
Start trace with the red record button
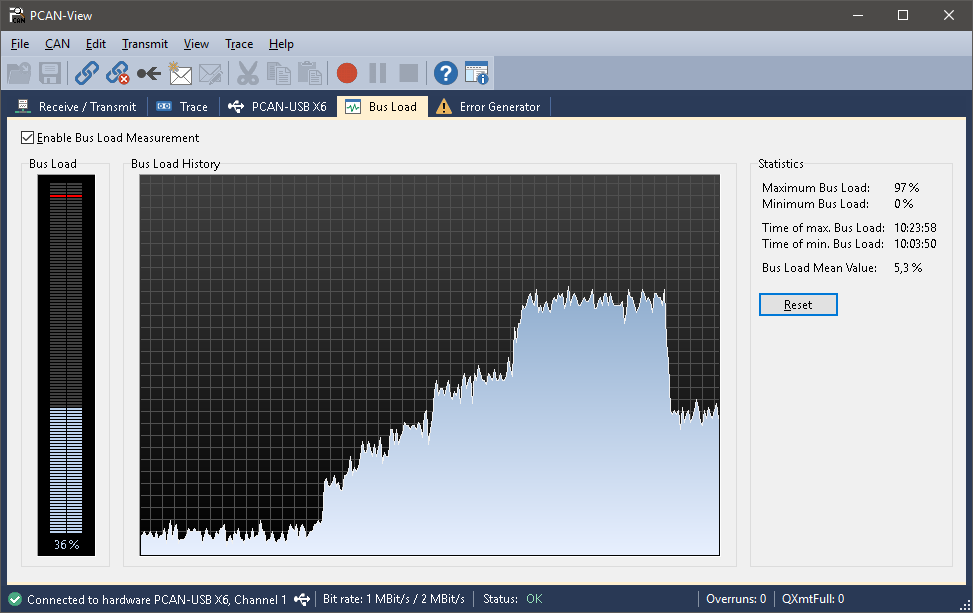coord(347,73)
